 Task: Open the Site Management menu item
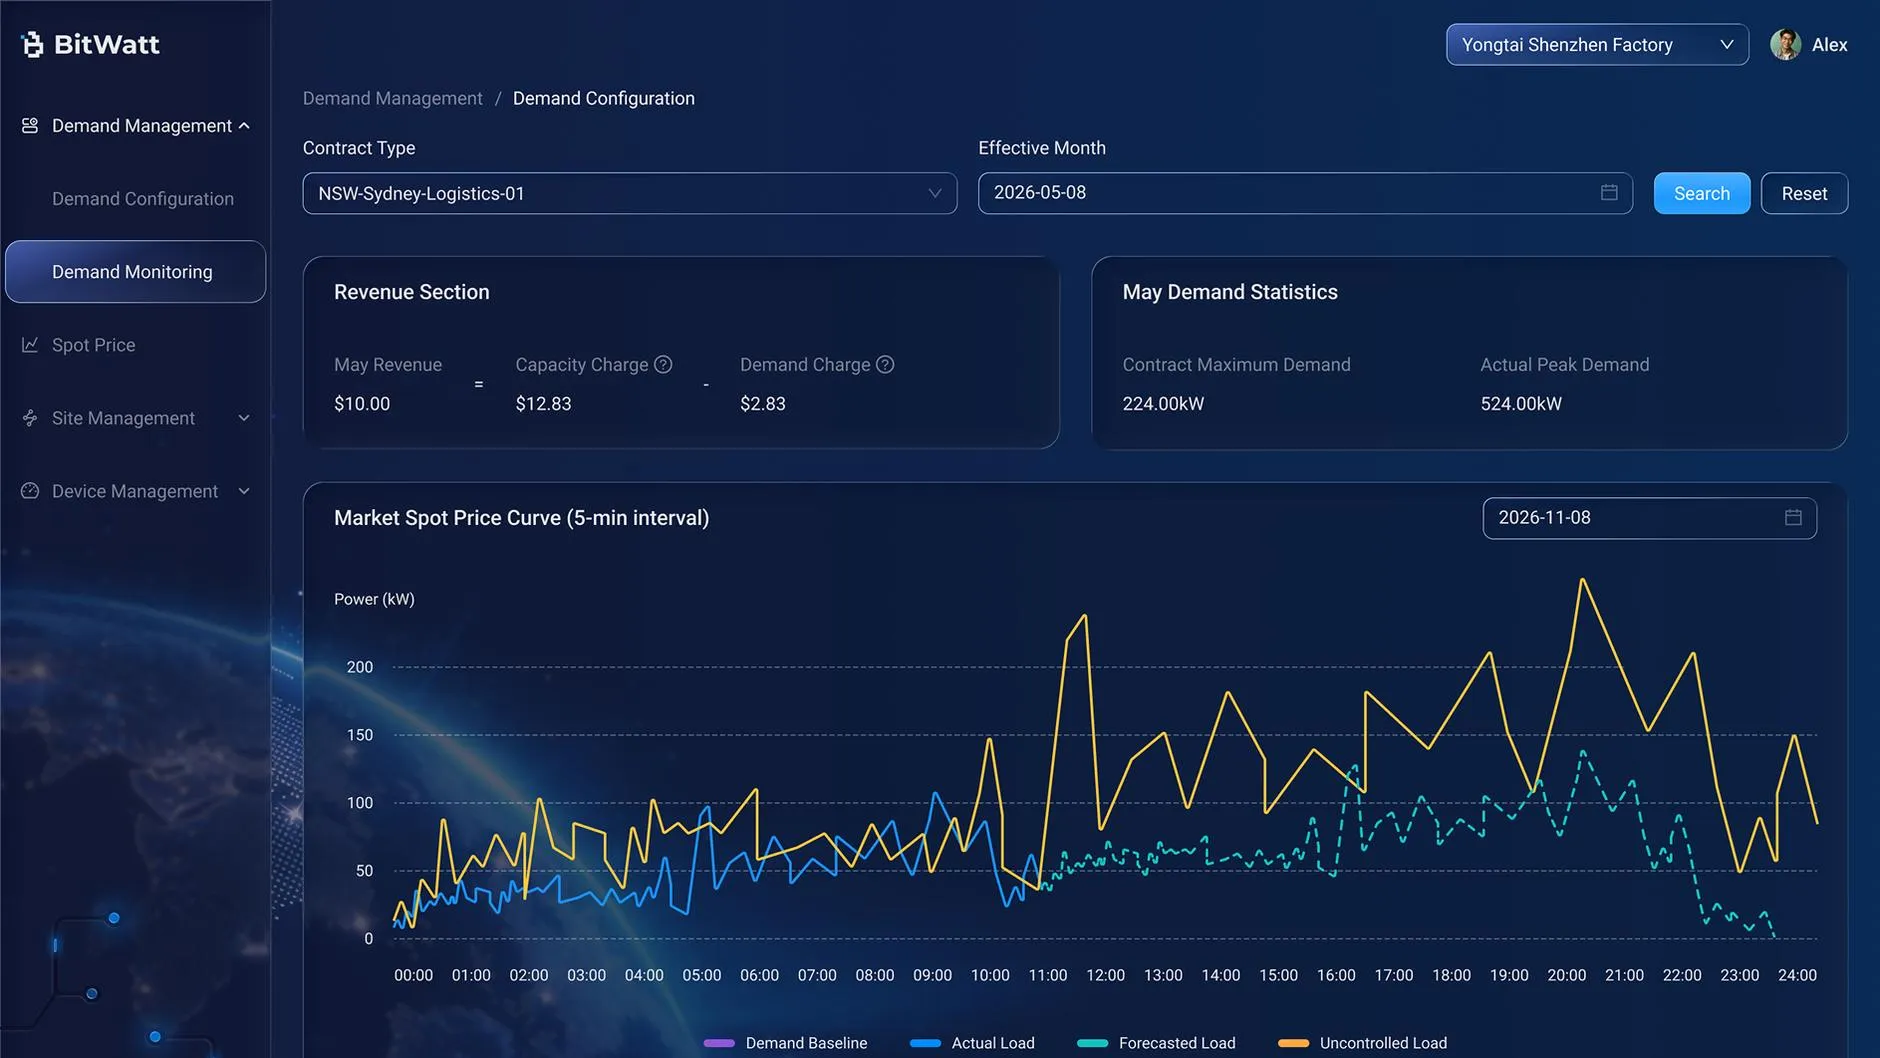(x=124, y=418)
